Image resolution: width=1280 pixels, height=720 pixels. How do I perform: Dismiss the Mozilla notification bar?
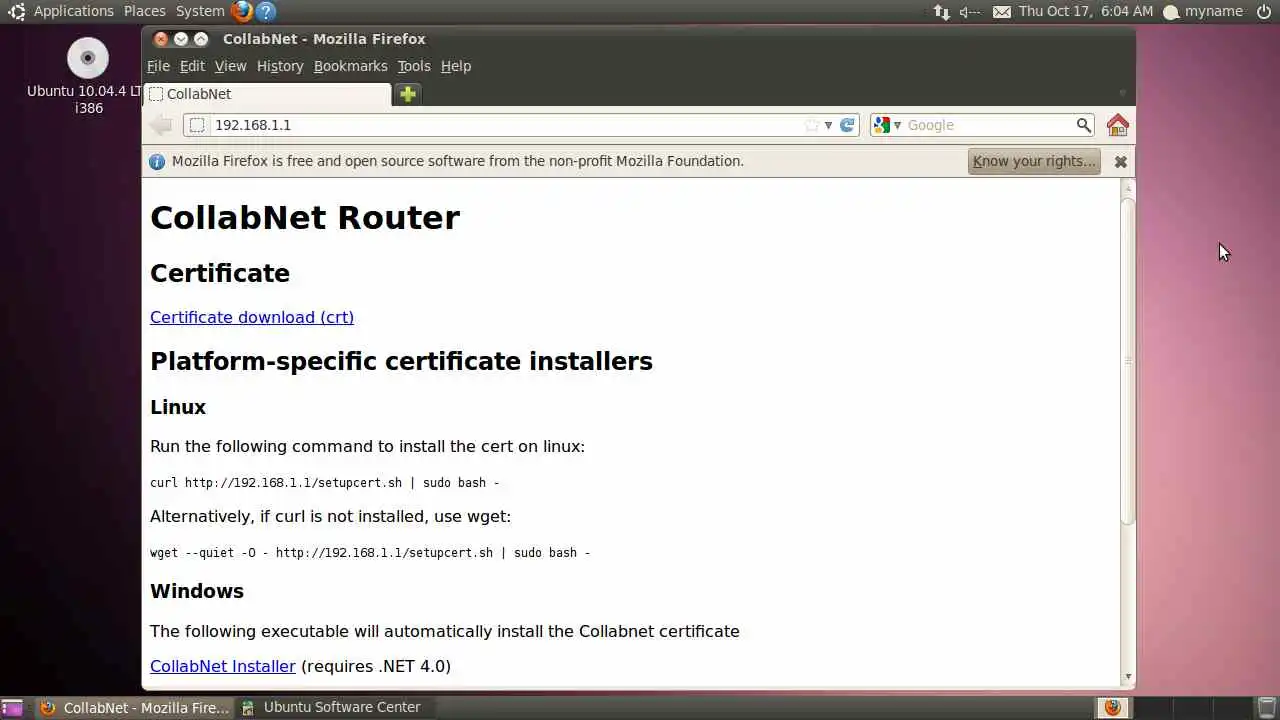(1121, 161)
